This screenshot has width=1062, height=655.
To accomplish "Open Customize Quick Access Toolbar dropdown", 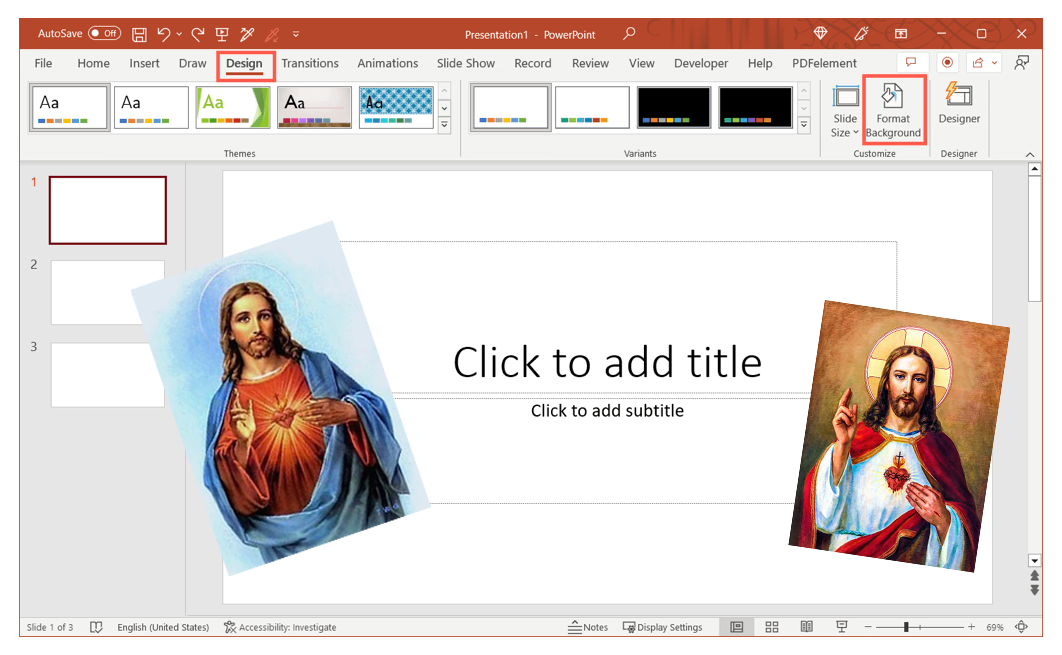I will (296, 34).
